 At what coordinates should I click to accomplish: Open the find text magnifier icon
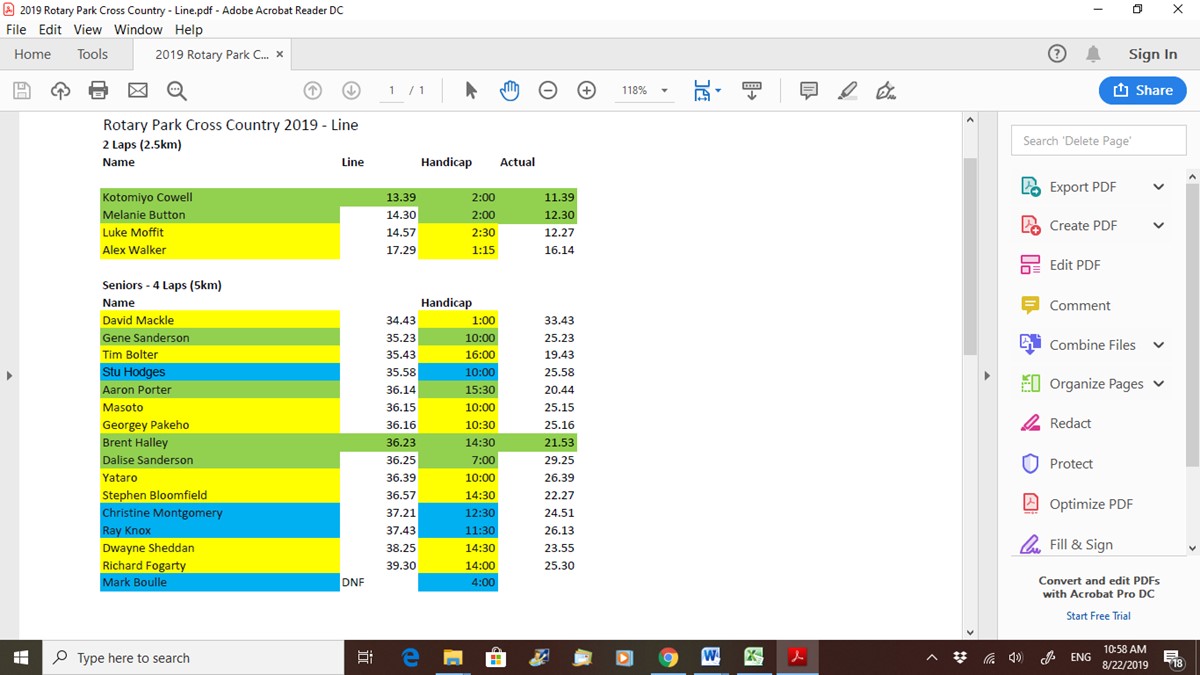tap(177, 91)
